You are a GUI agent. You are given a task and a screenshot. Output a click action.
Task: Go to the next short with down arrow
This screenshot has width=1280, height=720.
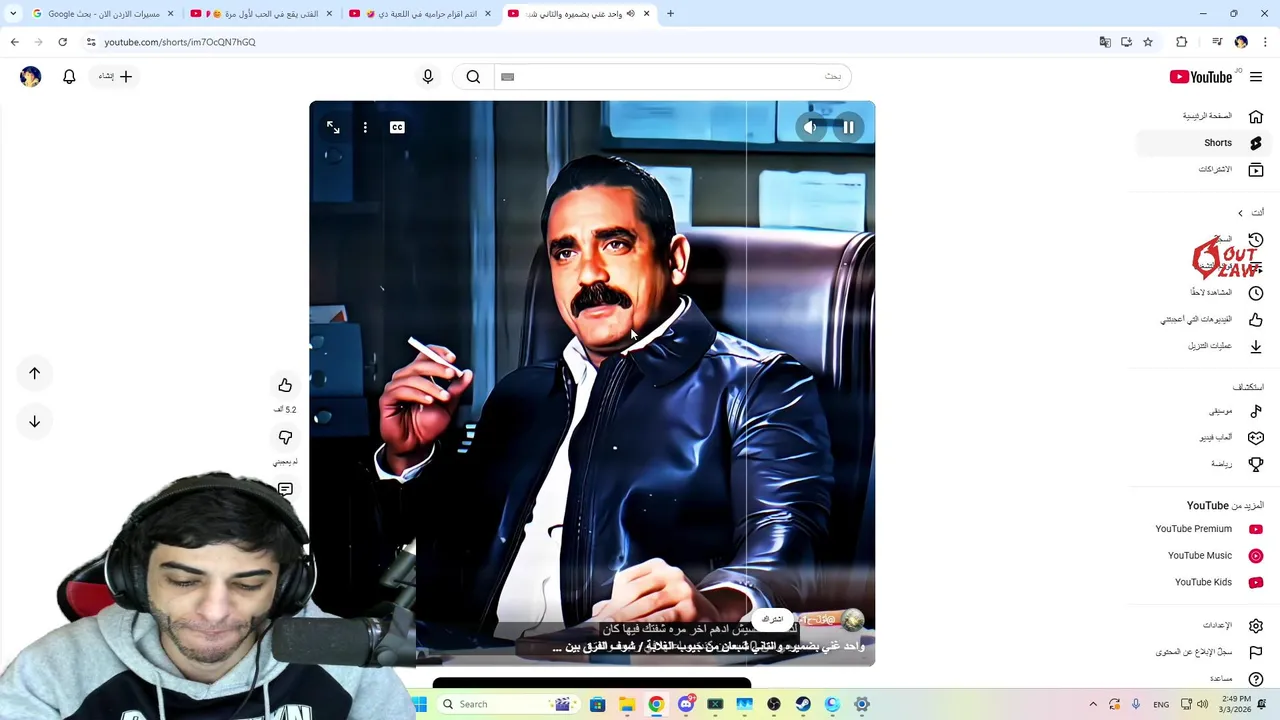(34, 421)
